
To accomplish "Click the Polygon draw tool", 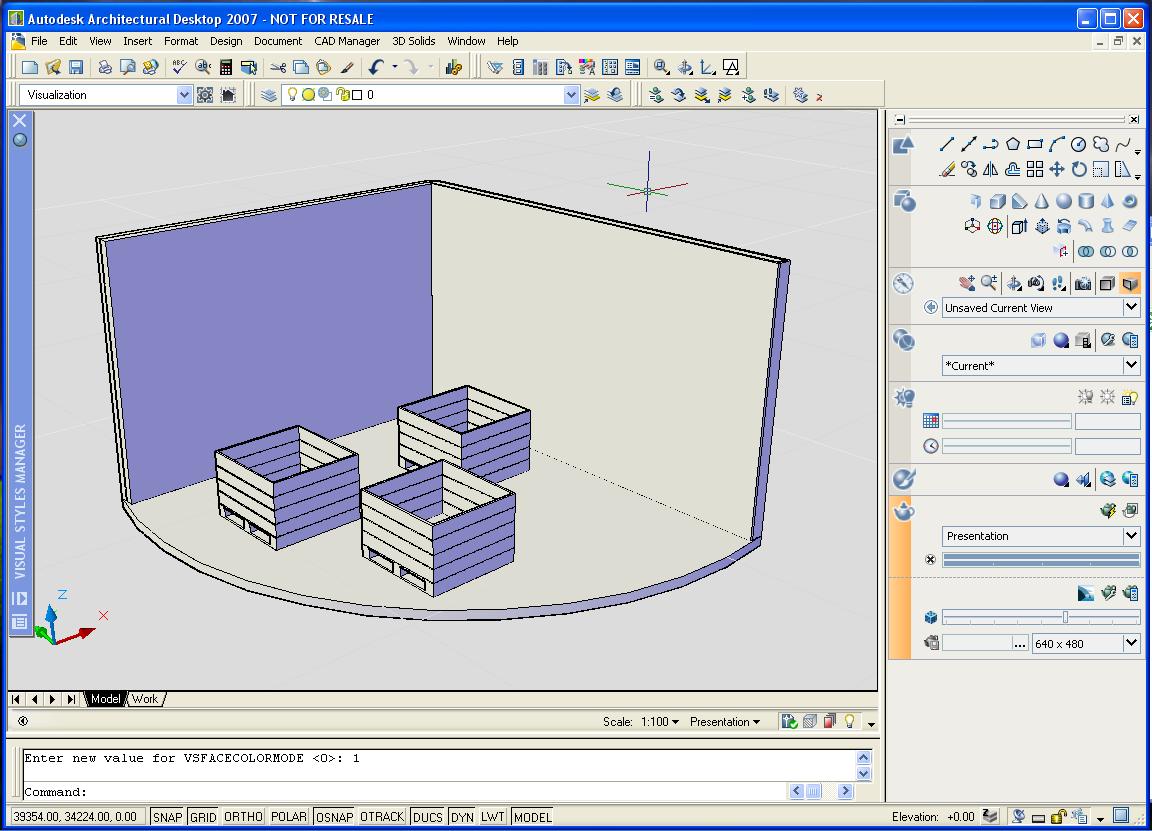I will [x=1013, y=145].
